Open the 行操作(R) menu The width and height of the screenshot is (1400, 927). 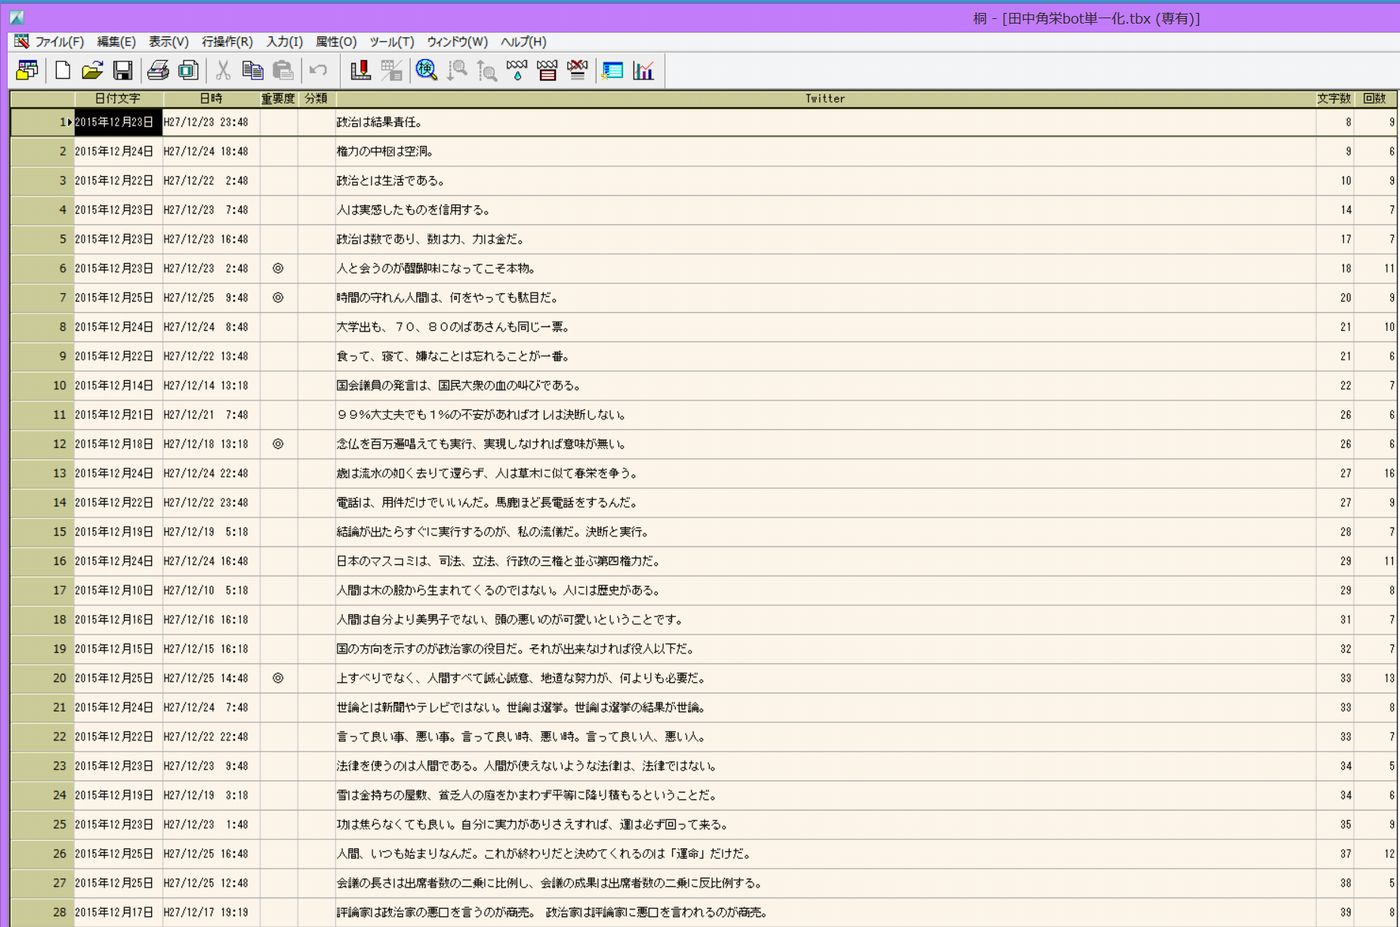click(227, 42)
